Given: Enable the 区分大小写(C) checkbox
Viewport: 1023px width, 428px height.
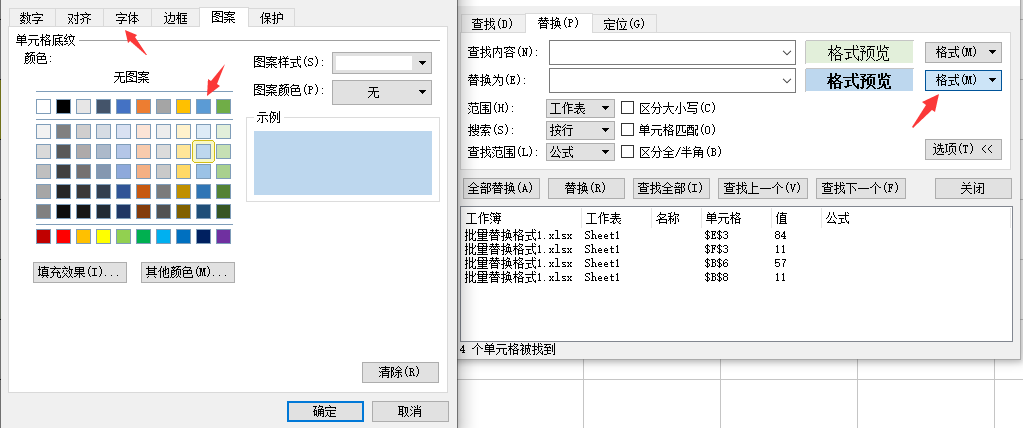Looking at the screenshot, I should click(628, 108).
